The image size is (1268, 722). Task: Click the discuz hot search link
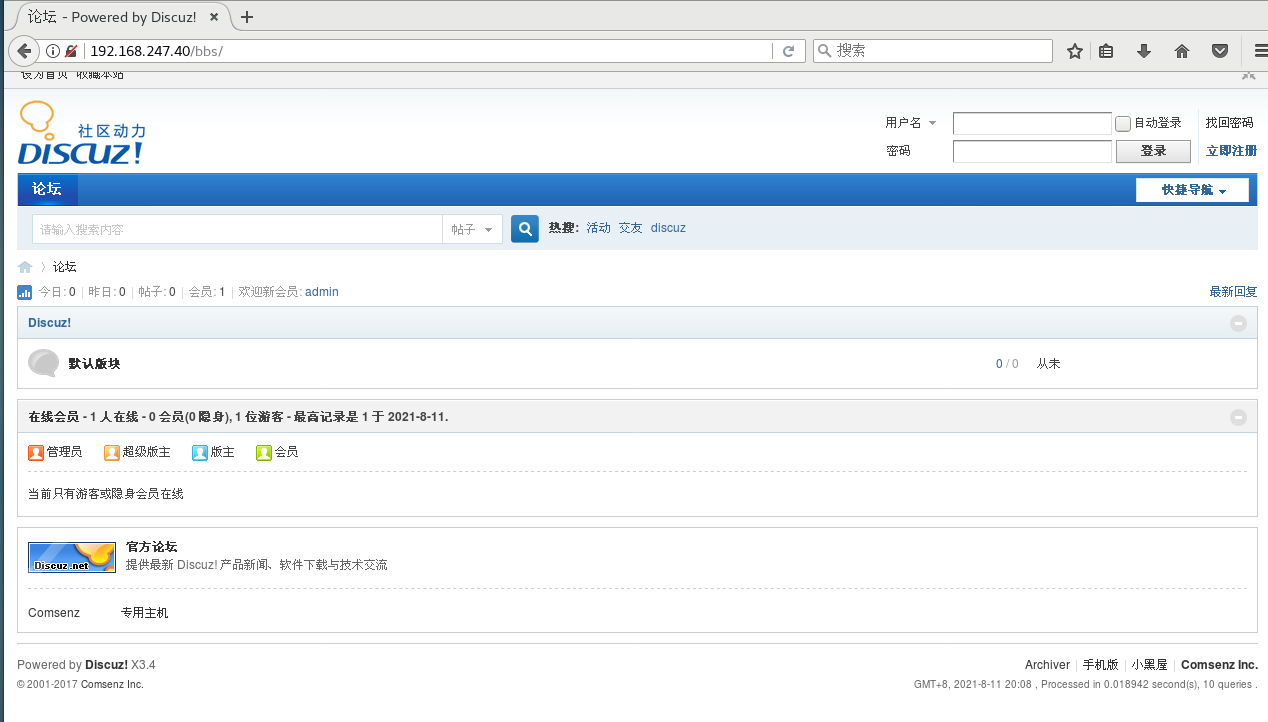pyautogui.click(x=668, y=228)
